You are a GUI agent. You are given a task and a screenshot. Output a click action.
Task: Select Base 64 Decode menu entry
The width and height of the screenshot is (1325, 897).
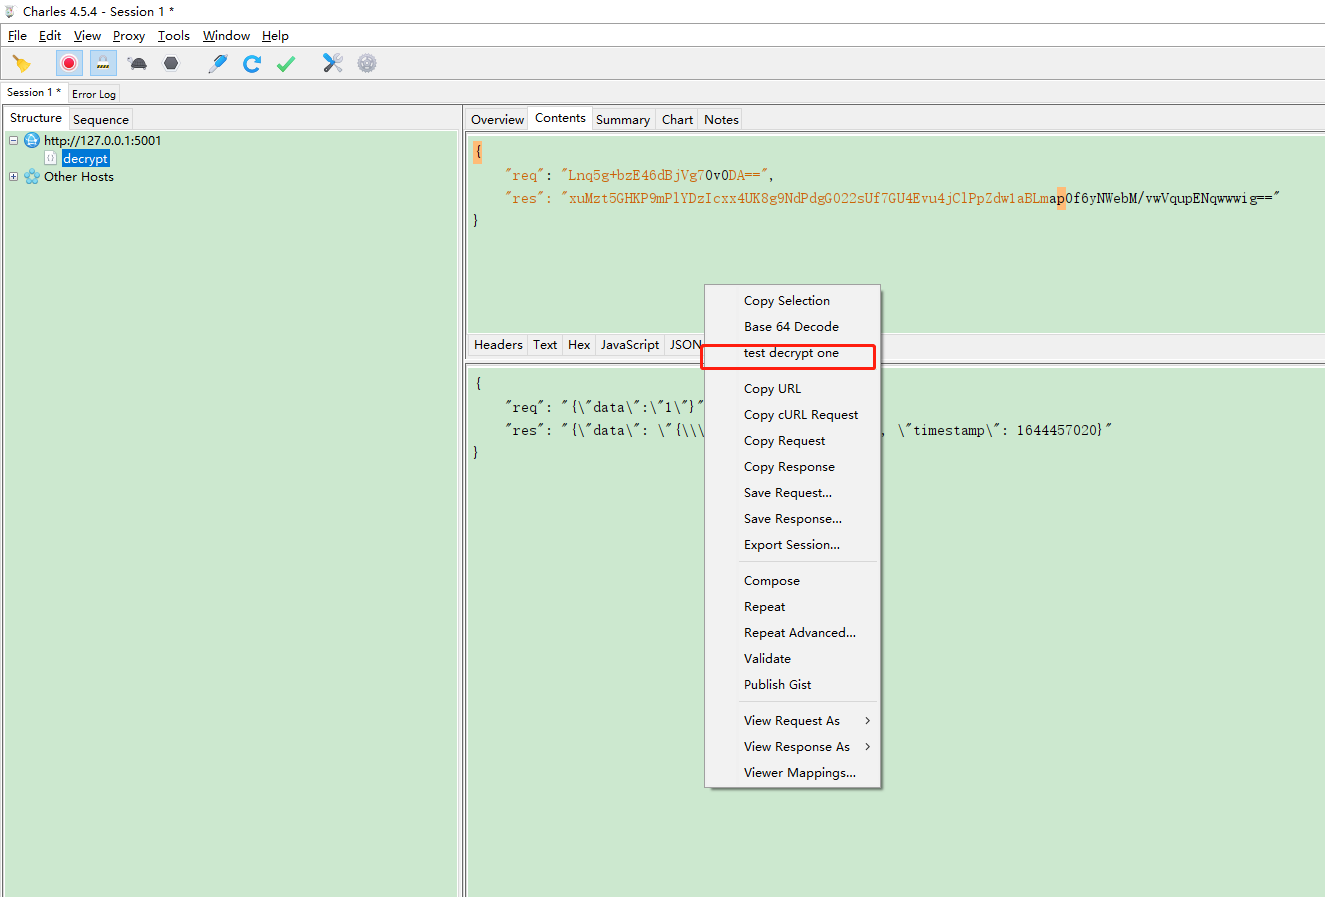790,327
